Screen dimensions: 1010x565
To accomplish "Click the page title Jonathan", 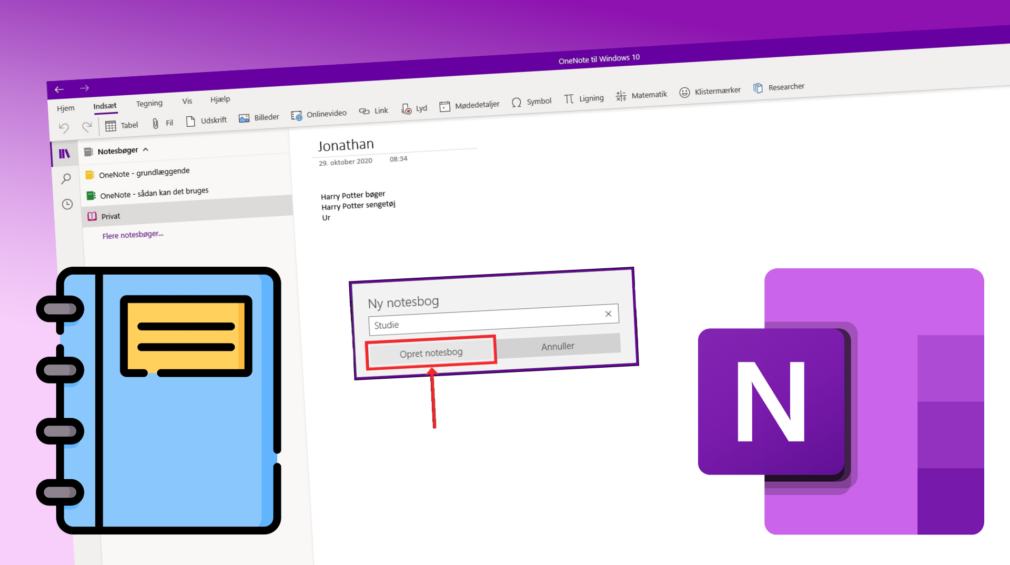I will point(346,145).
